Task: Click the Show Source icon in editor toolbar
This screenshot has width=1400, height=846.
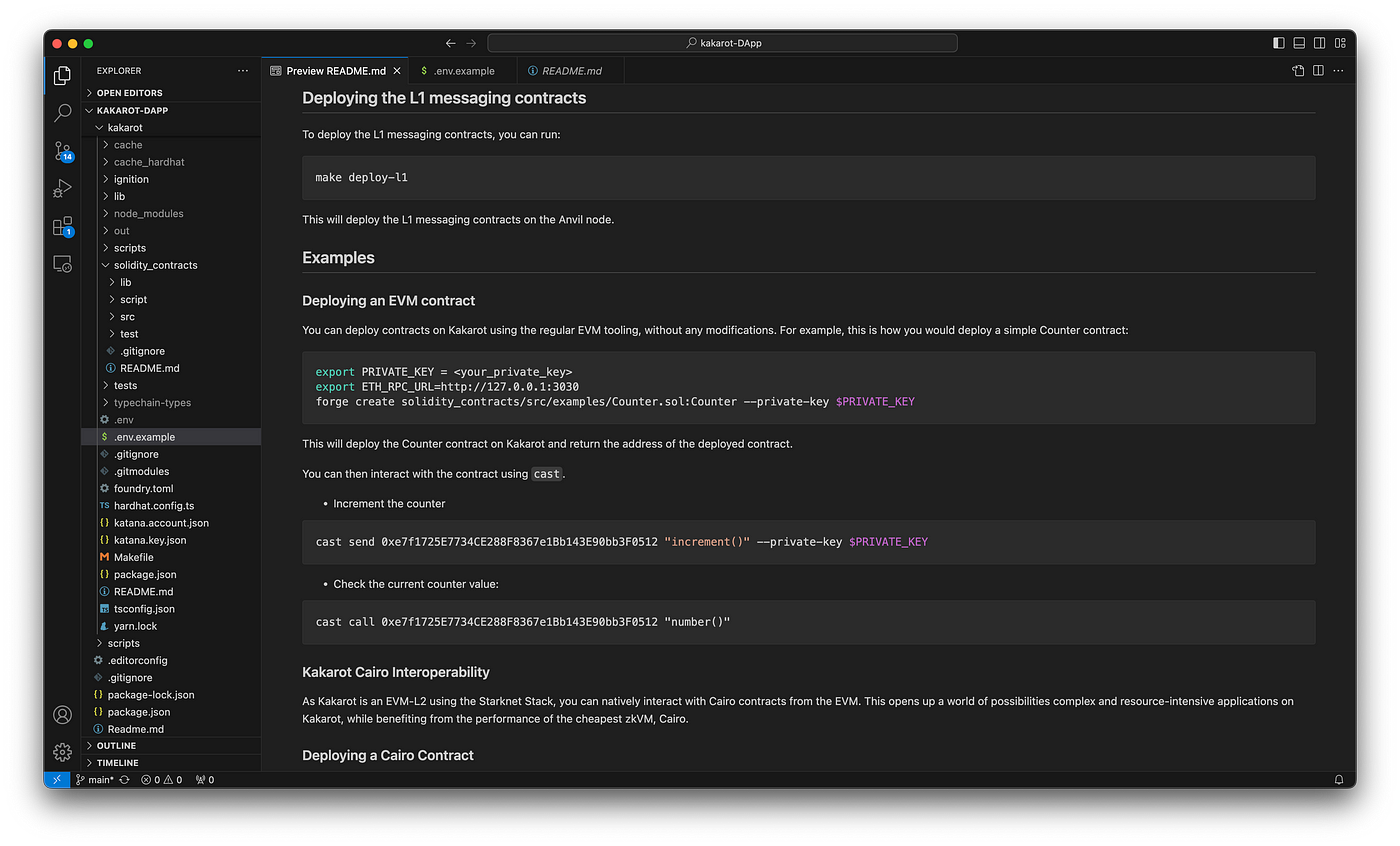Action: click(x=1298, y=71)
